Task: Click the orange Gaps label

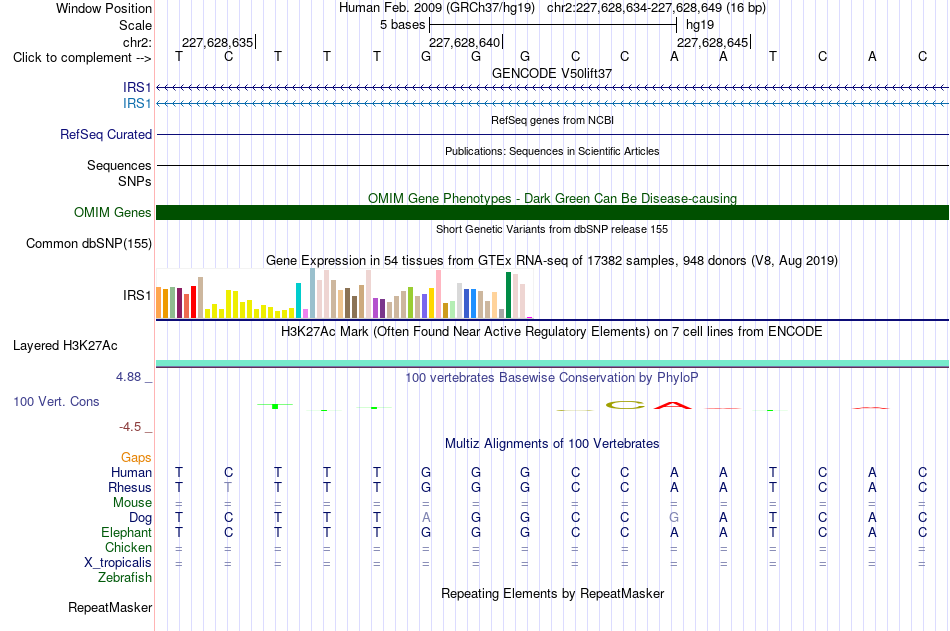Action: [x=136, y=458]
